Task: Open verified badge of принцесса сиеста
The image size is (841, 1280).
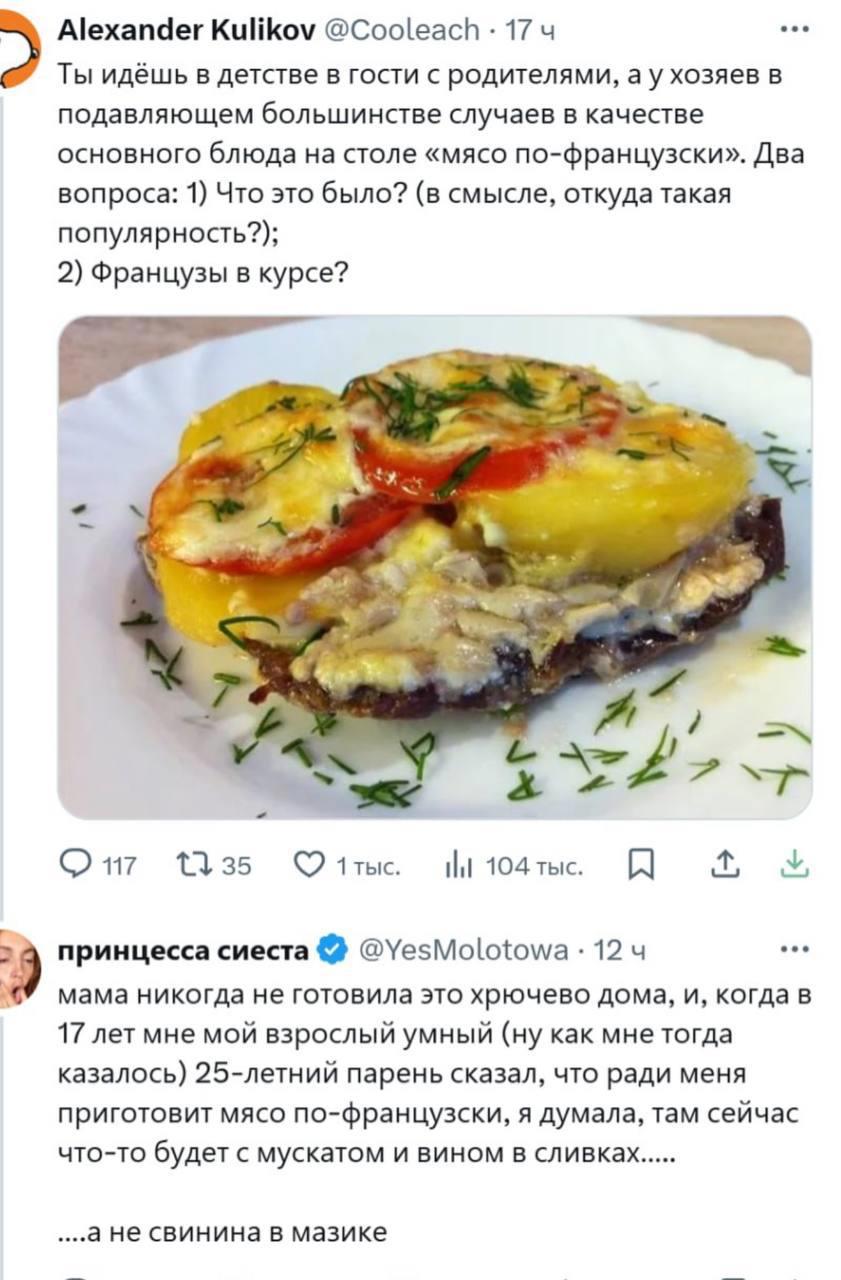Action: 331,950
